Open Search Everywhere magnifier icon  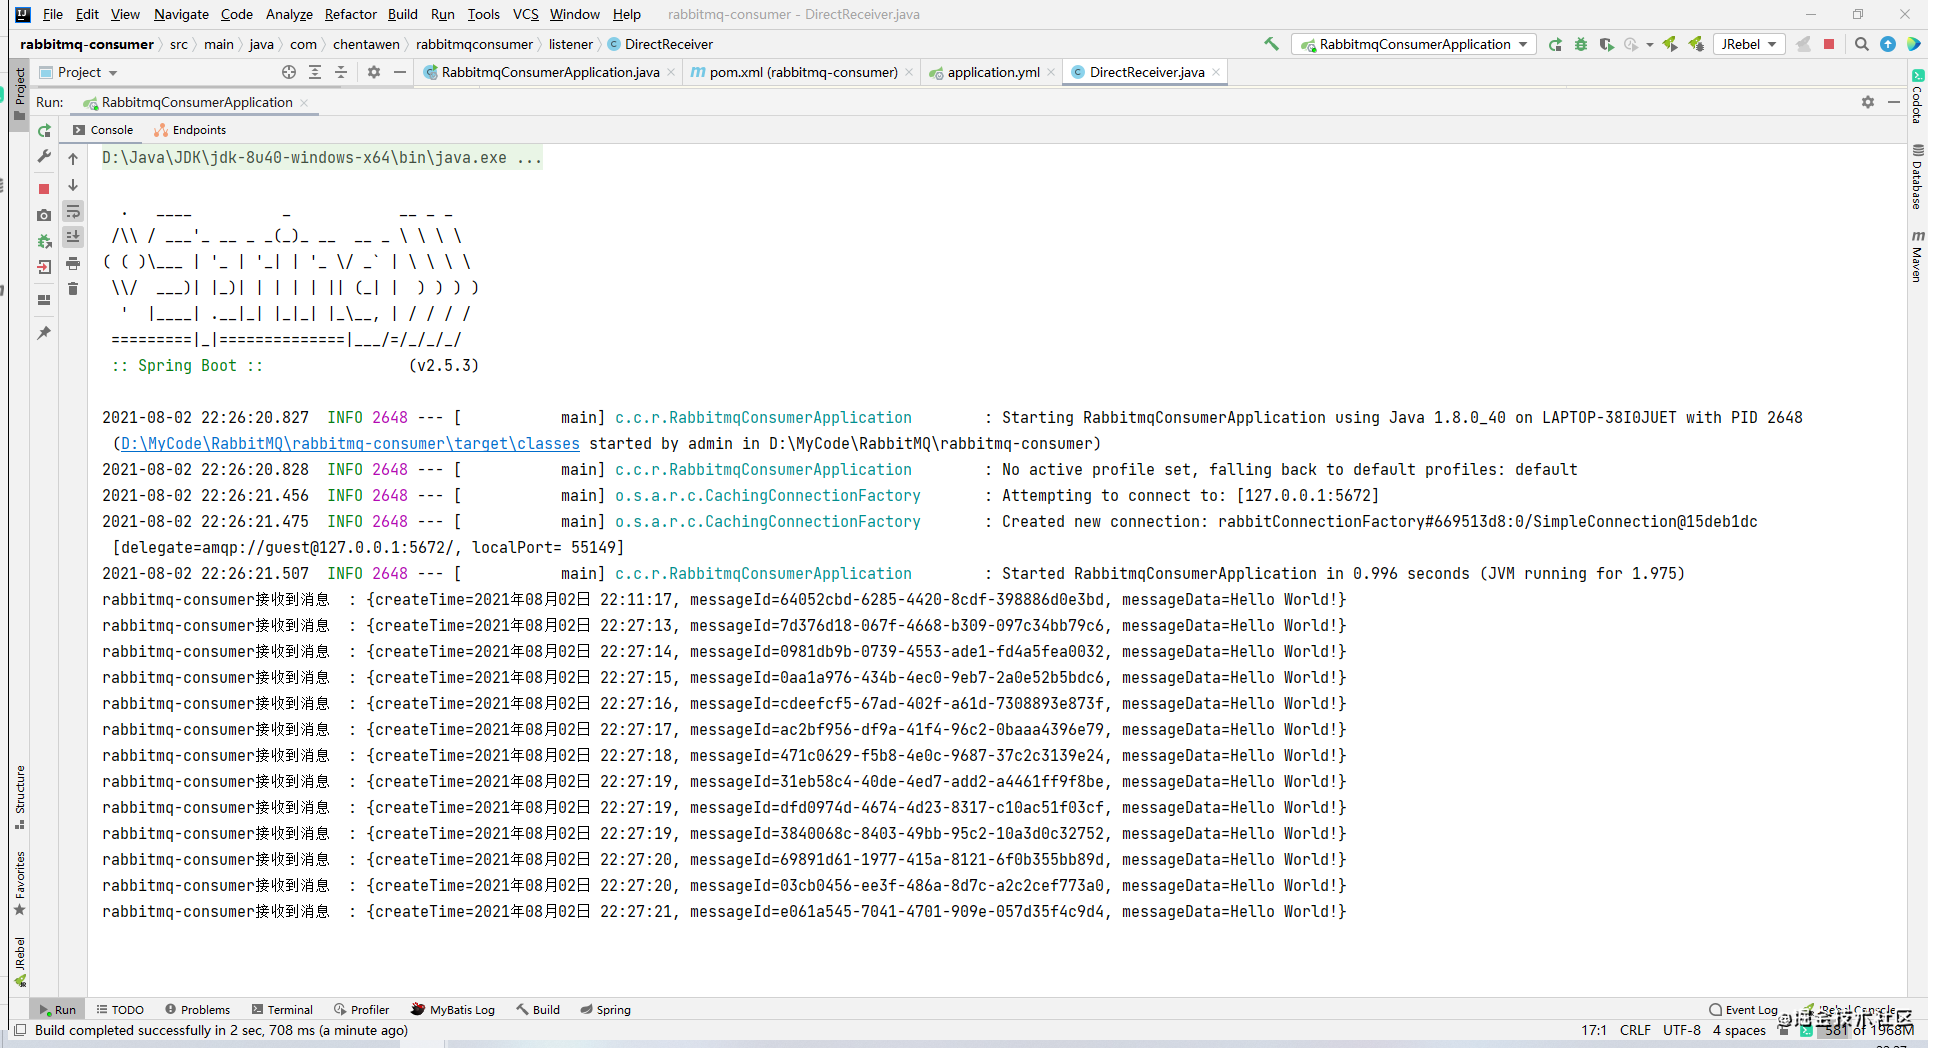point(1861,44)
